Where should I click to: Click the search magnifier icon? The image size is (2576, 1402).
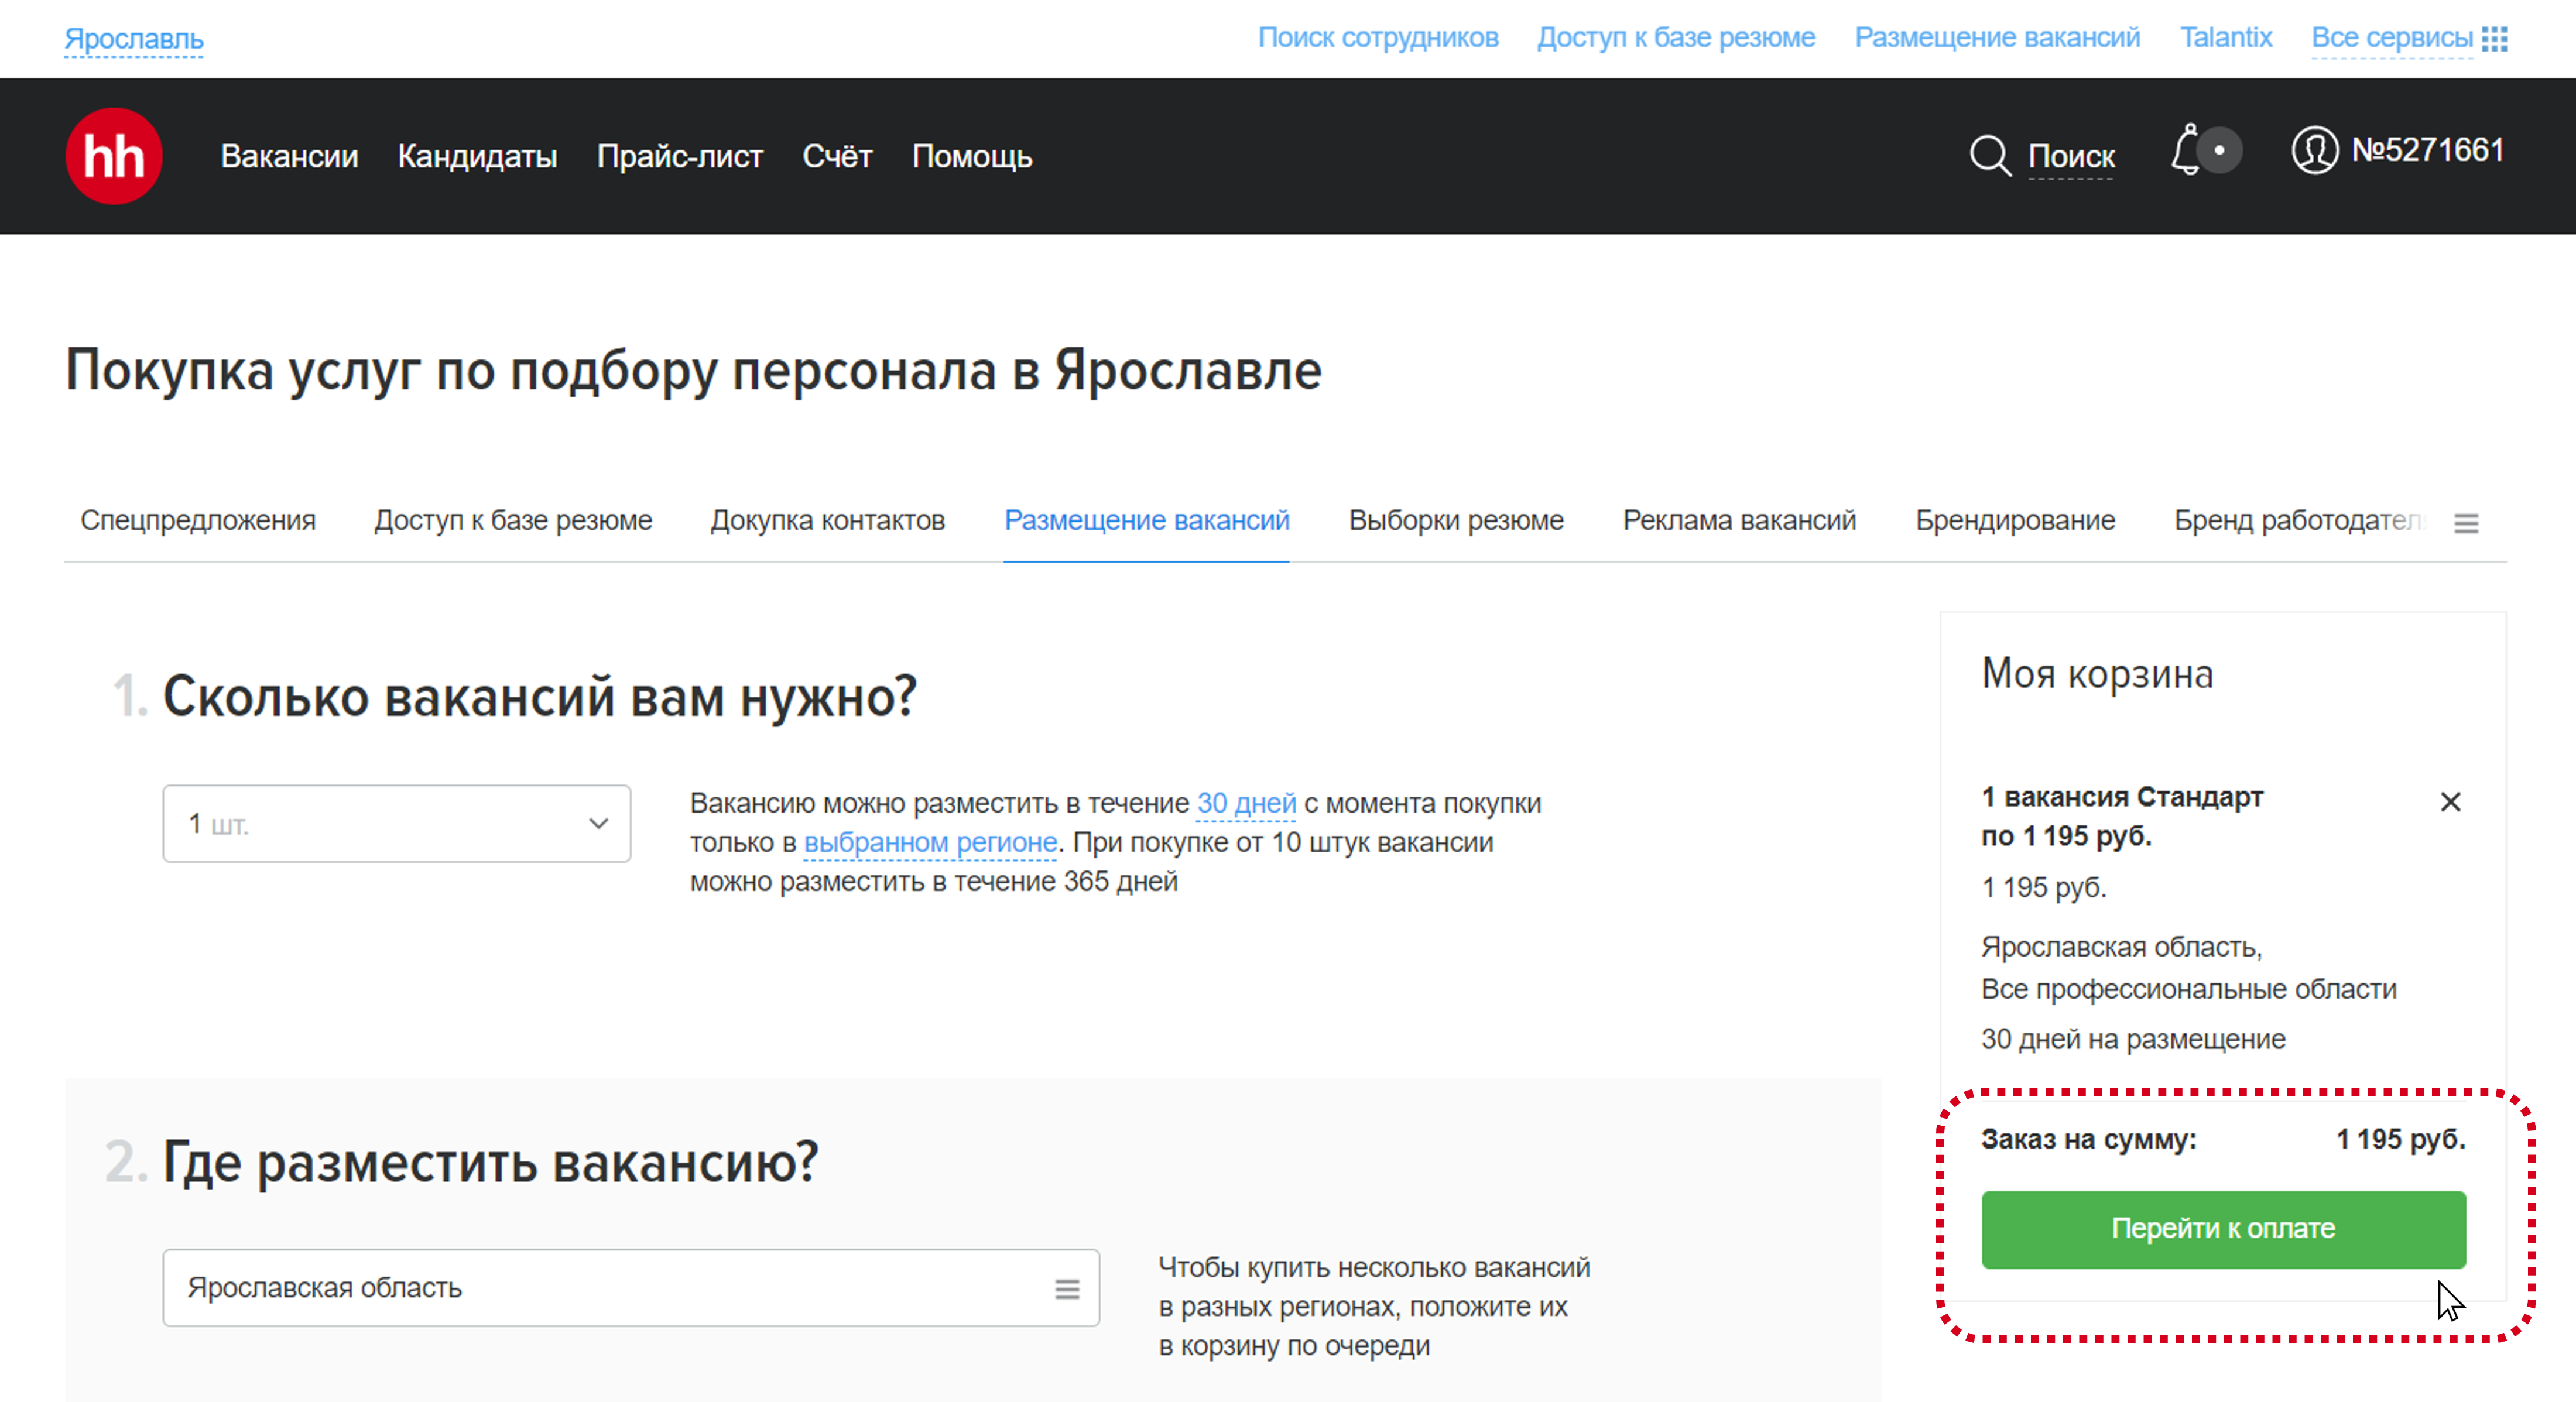[x=1989, y=156]
